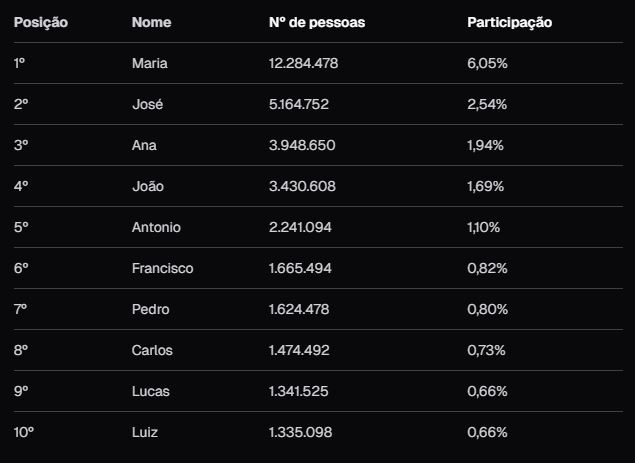This screenshot has height=463, width=635.
Task: Click the Posição column header
Action: [x=41, y=22]
